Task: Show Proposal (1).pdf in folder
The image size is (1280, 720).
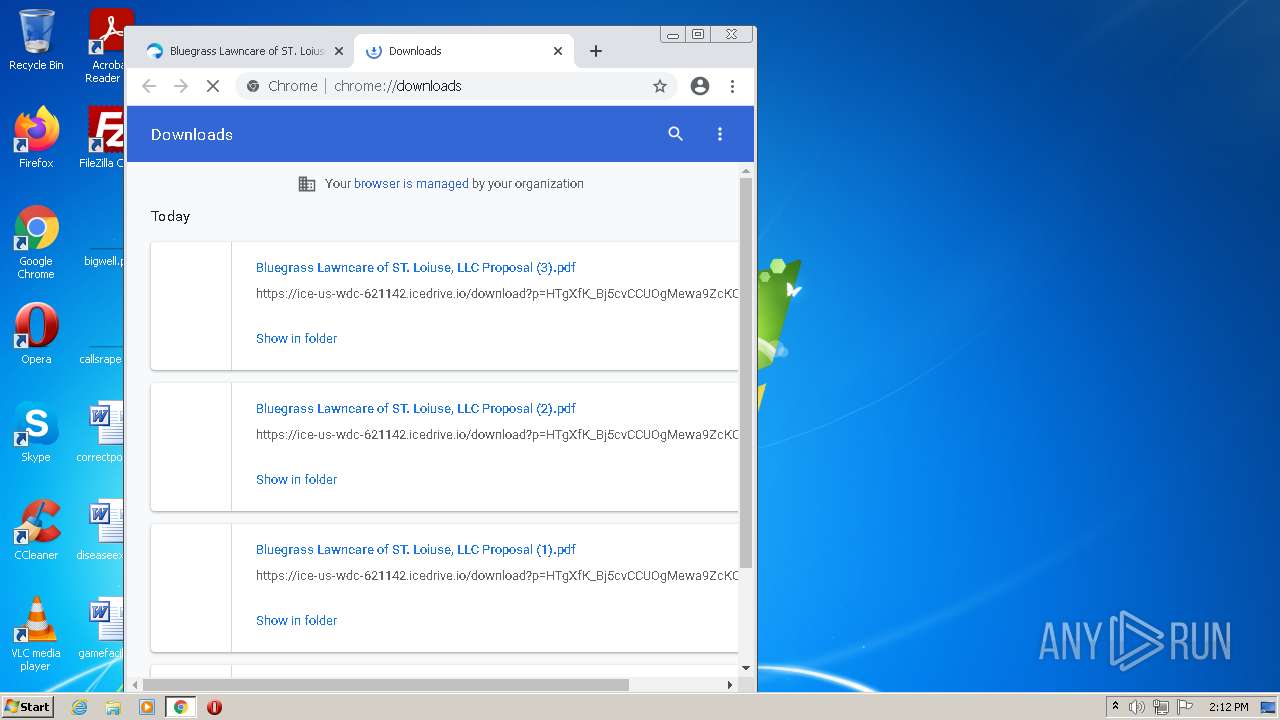Action: [296, 620]
